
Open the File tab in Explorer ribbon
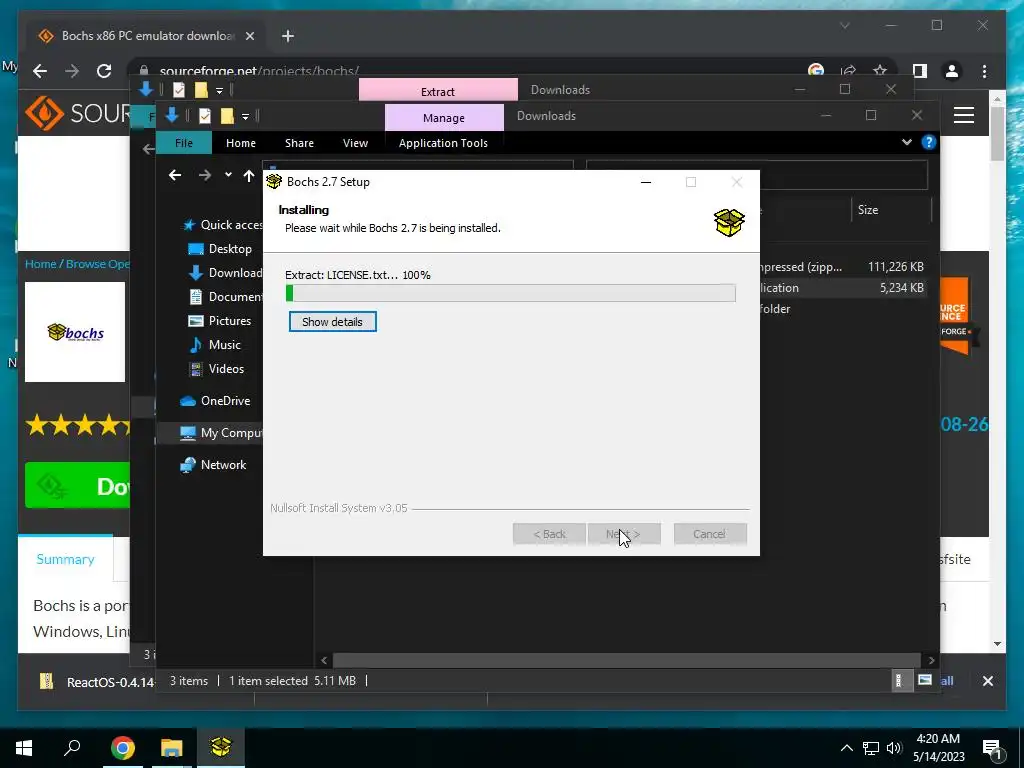(184, 143)
